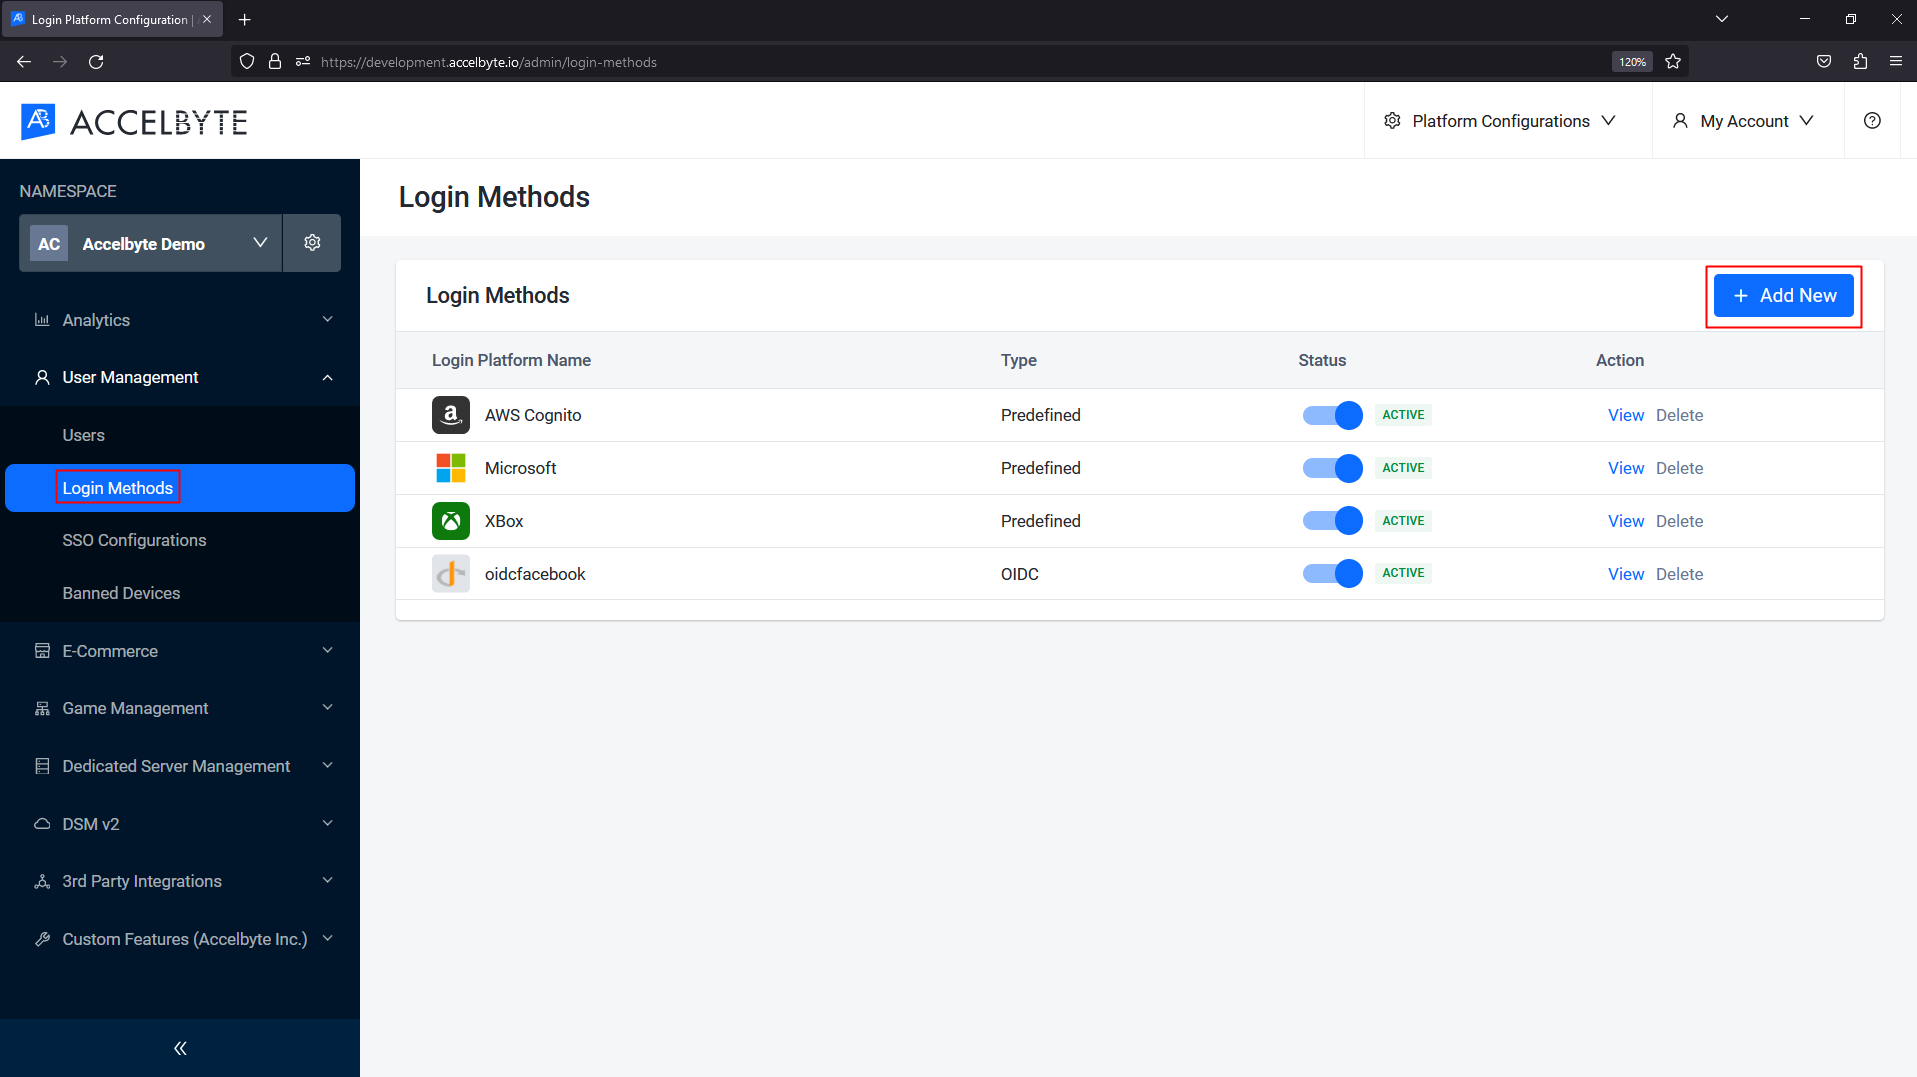The width and height of the screenshot is (1917, 1077).
Task: Delete the AWS Cognito login method
Action: click(x=1679, y=415)
